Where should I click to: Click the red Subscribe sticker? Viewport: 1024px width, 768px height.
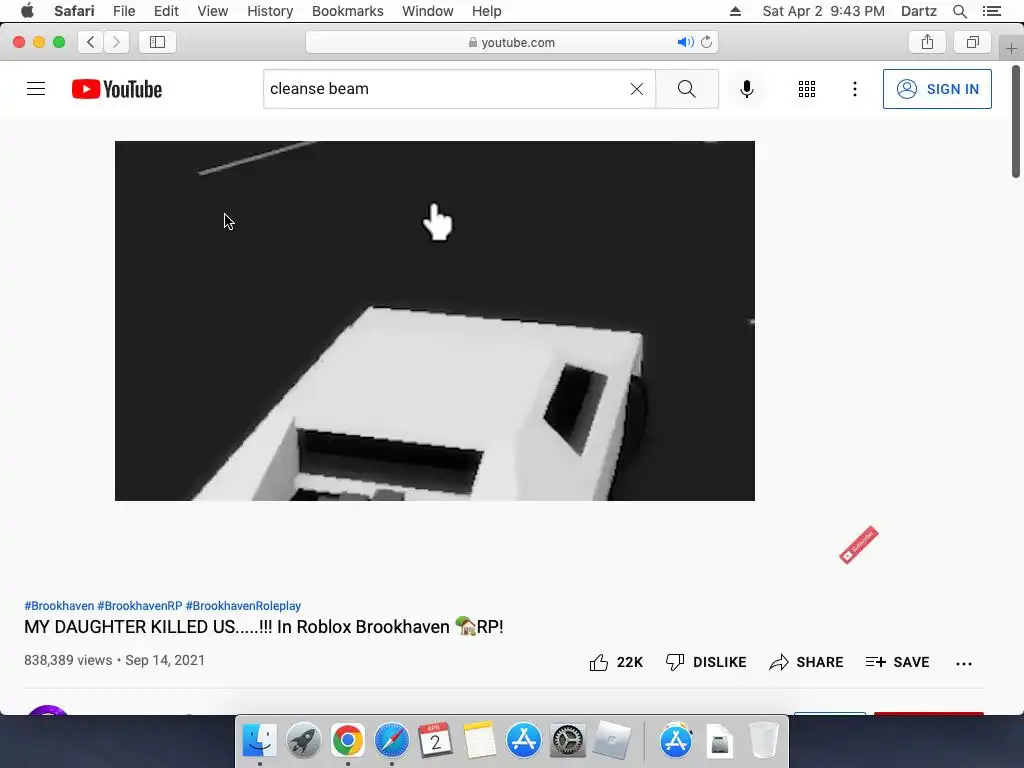point(859,545)
